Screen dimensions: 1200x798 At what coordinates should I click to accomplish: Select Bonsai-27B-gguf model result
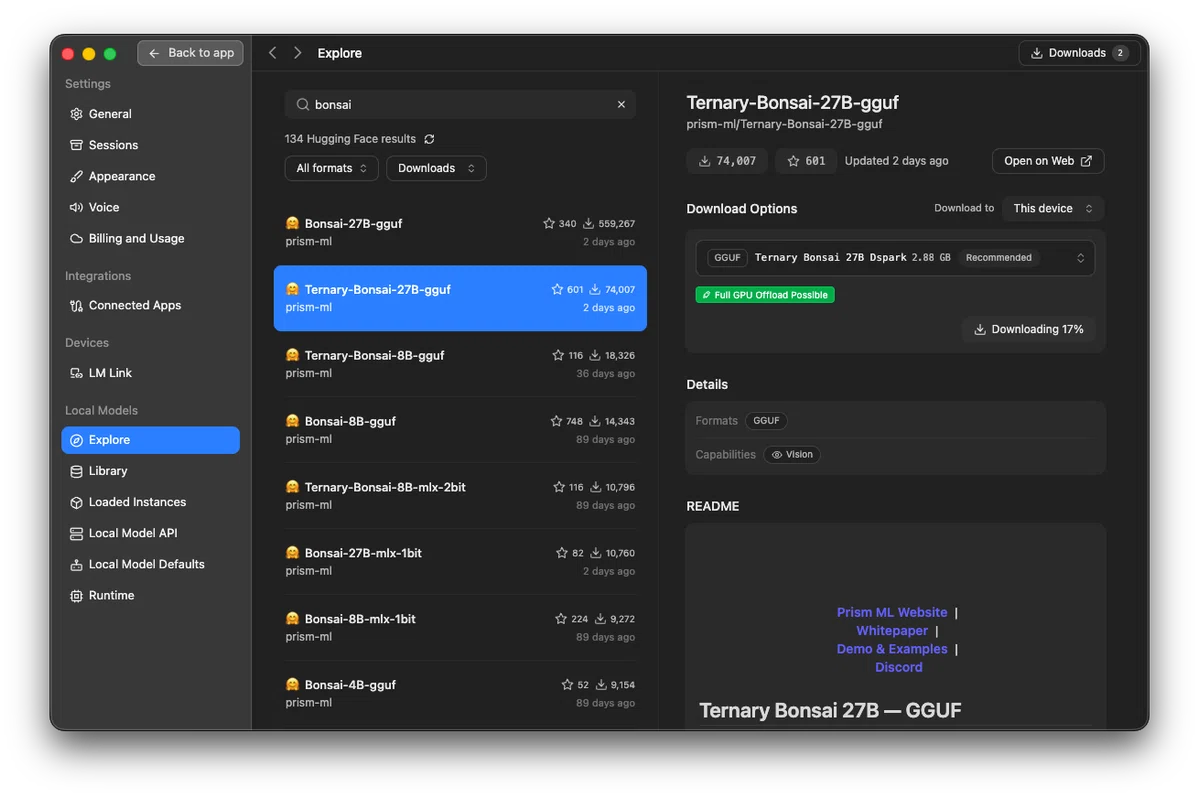point(460,232)
